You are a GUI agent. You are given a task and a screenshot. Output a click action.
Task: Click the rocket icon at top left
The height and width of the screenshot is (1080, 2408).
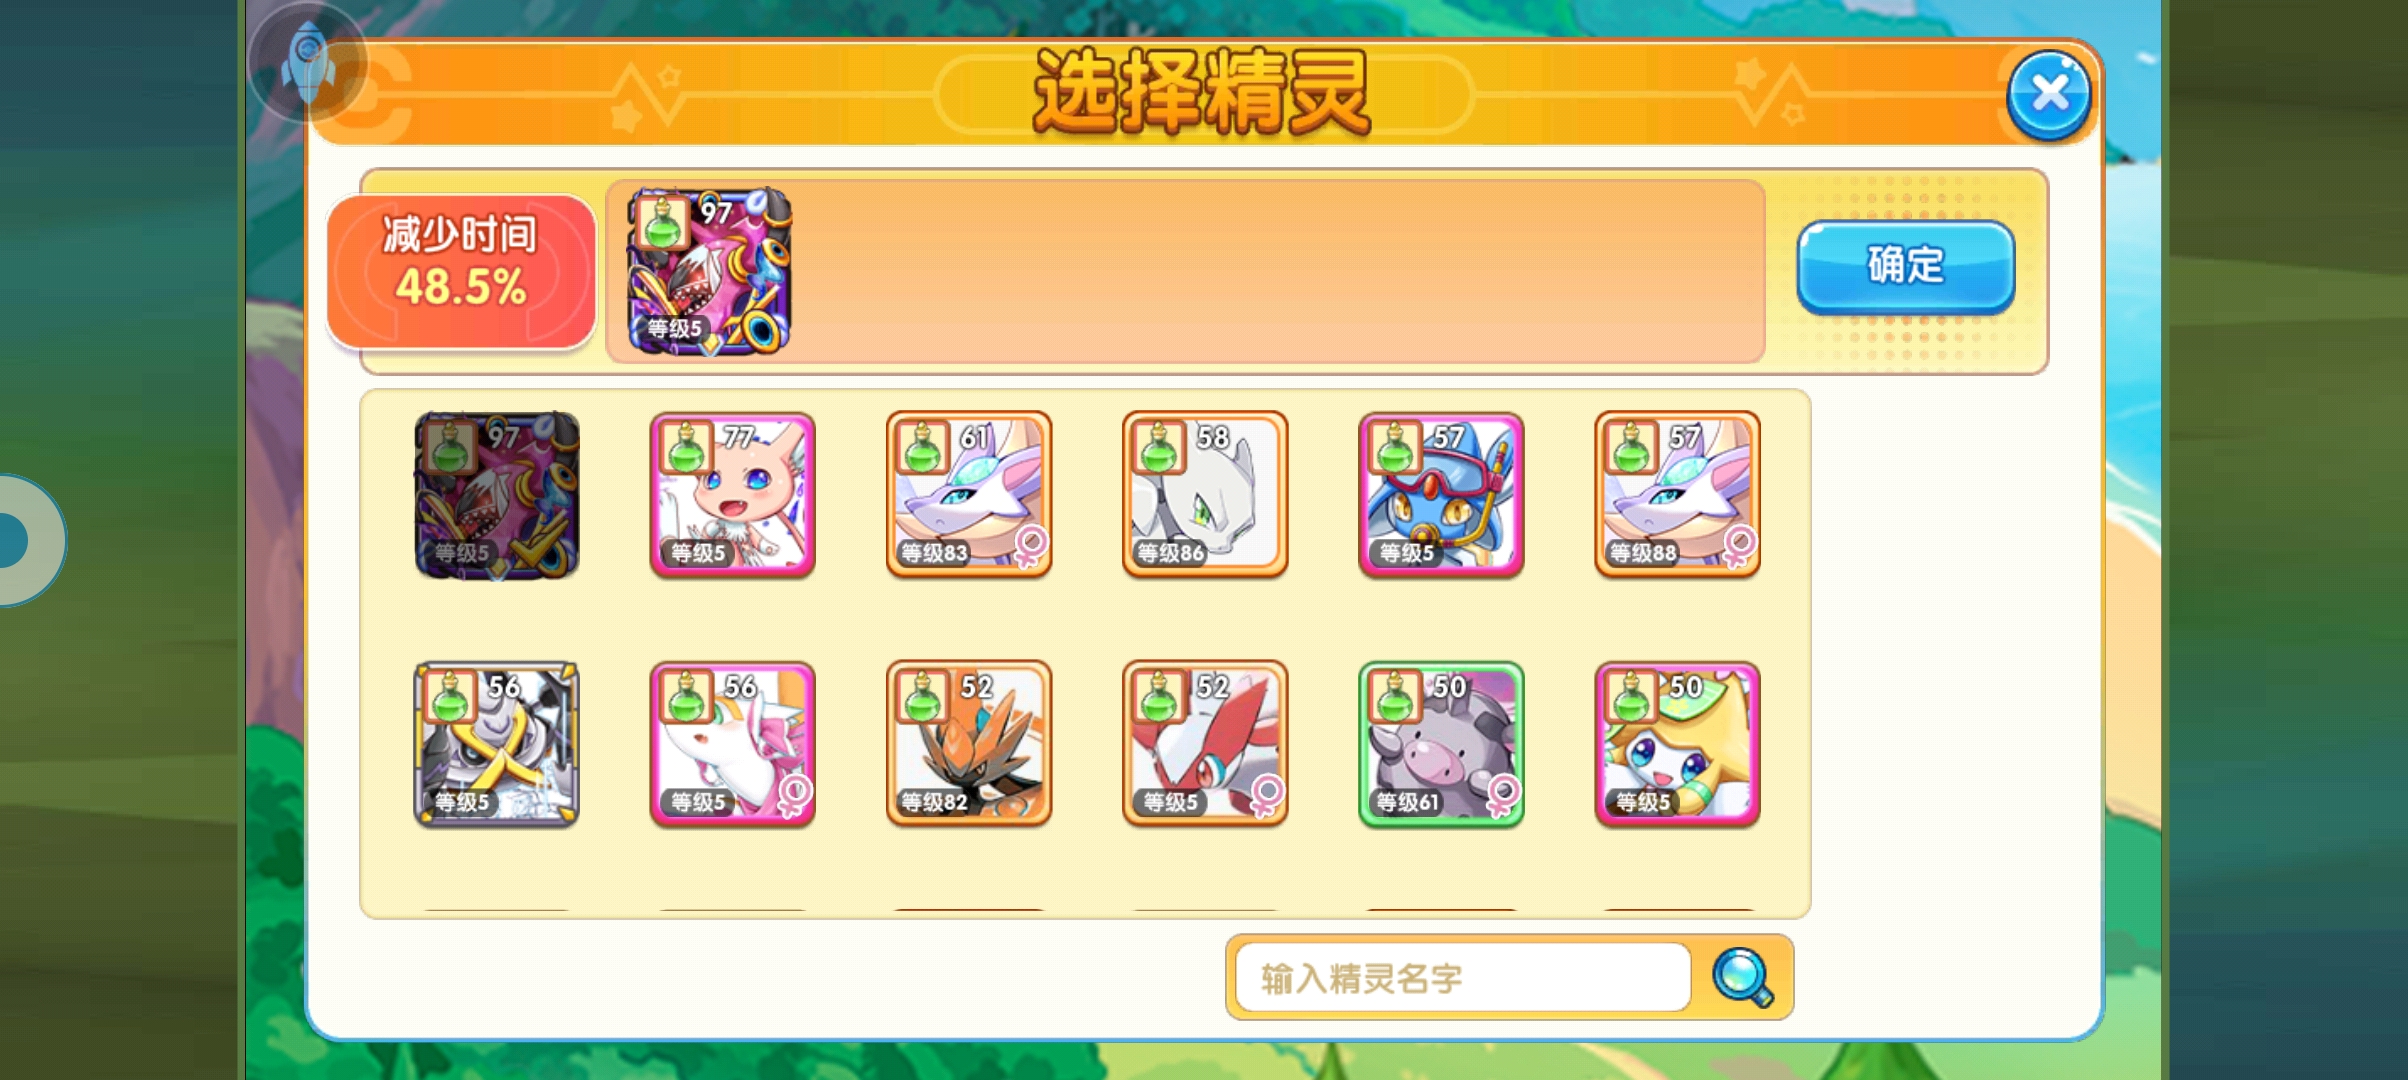[308, 62]
